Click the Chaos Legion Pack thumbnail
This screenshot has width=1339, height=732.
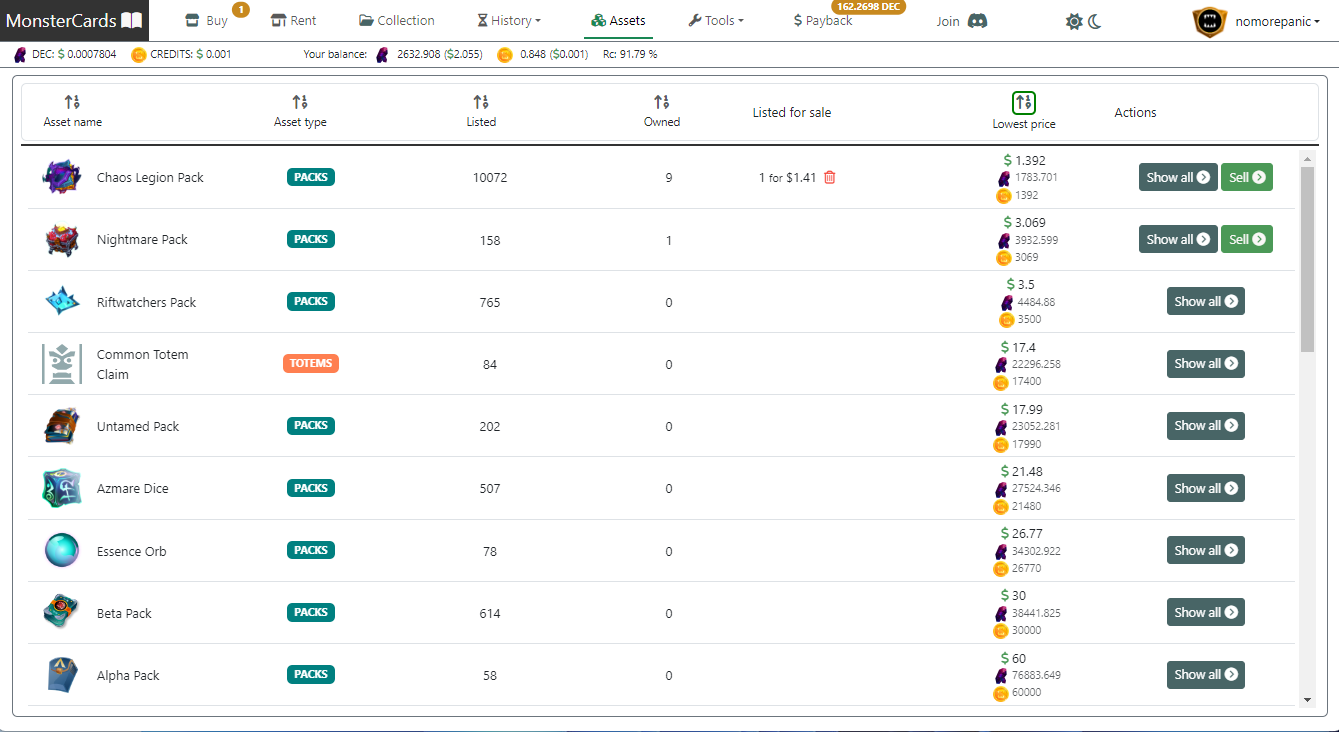click(x=61, y=177)
